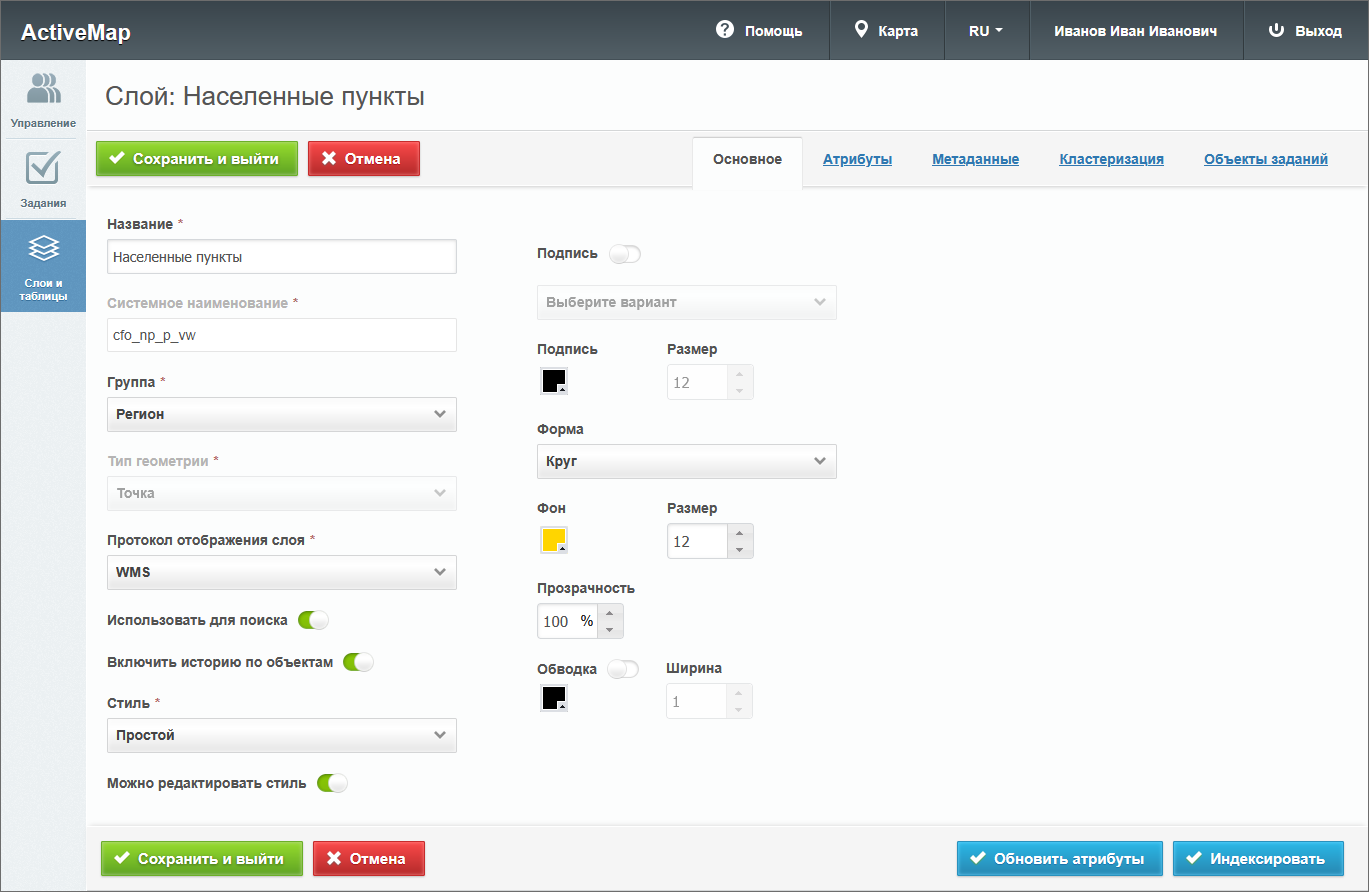
Task: Click the Обновить атрибуты button
Action: 1059,858
